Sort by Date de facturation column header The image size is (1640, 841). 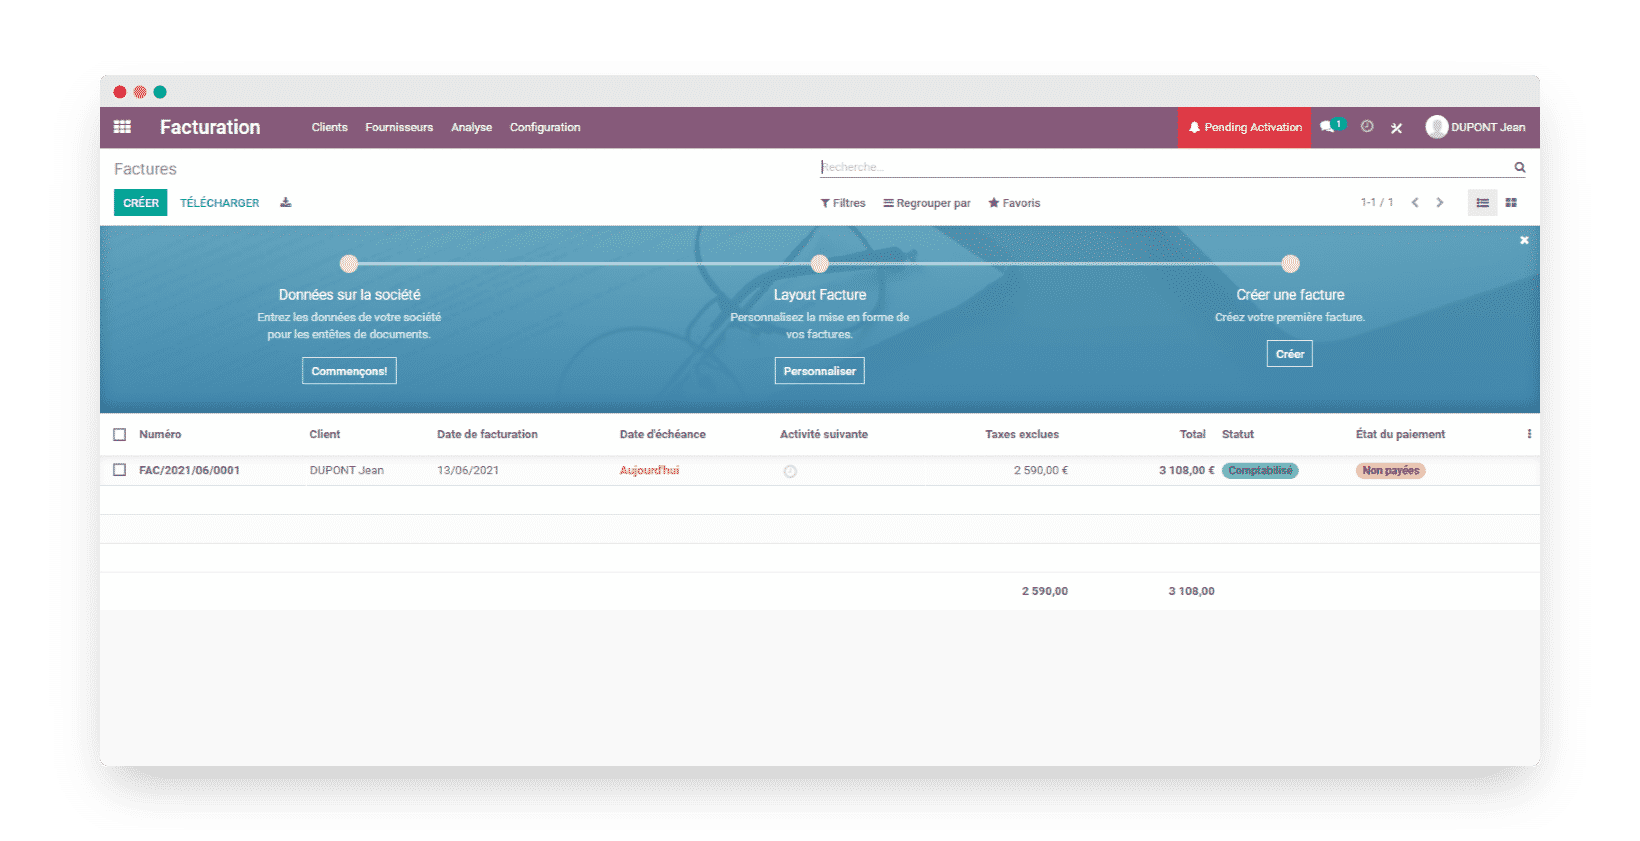click(487, 434)
